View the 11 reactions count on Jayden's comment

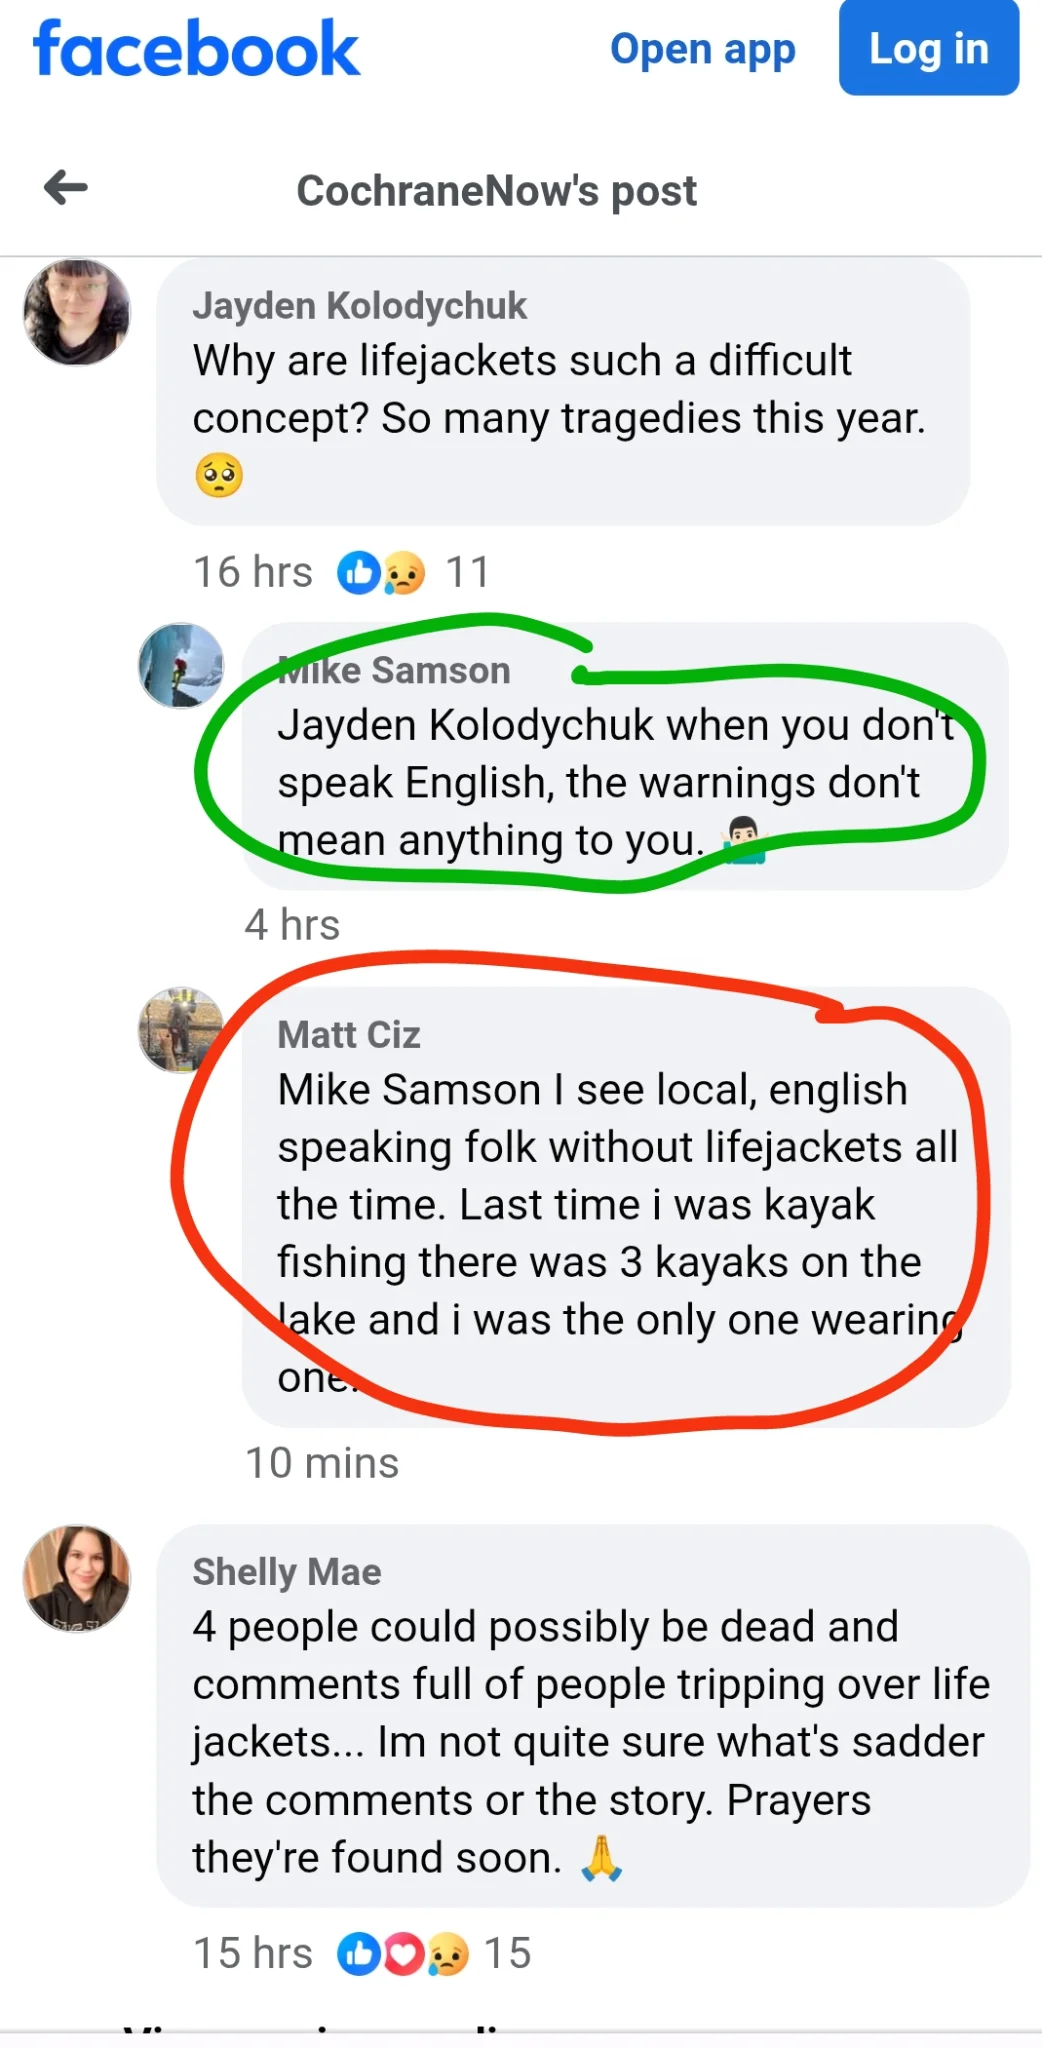pos(467,573)
